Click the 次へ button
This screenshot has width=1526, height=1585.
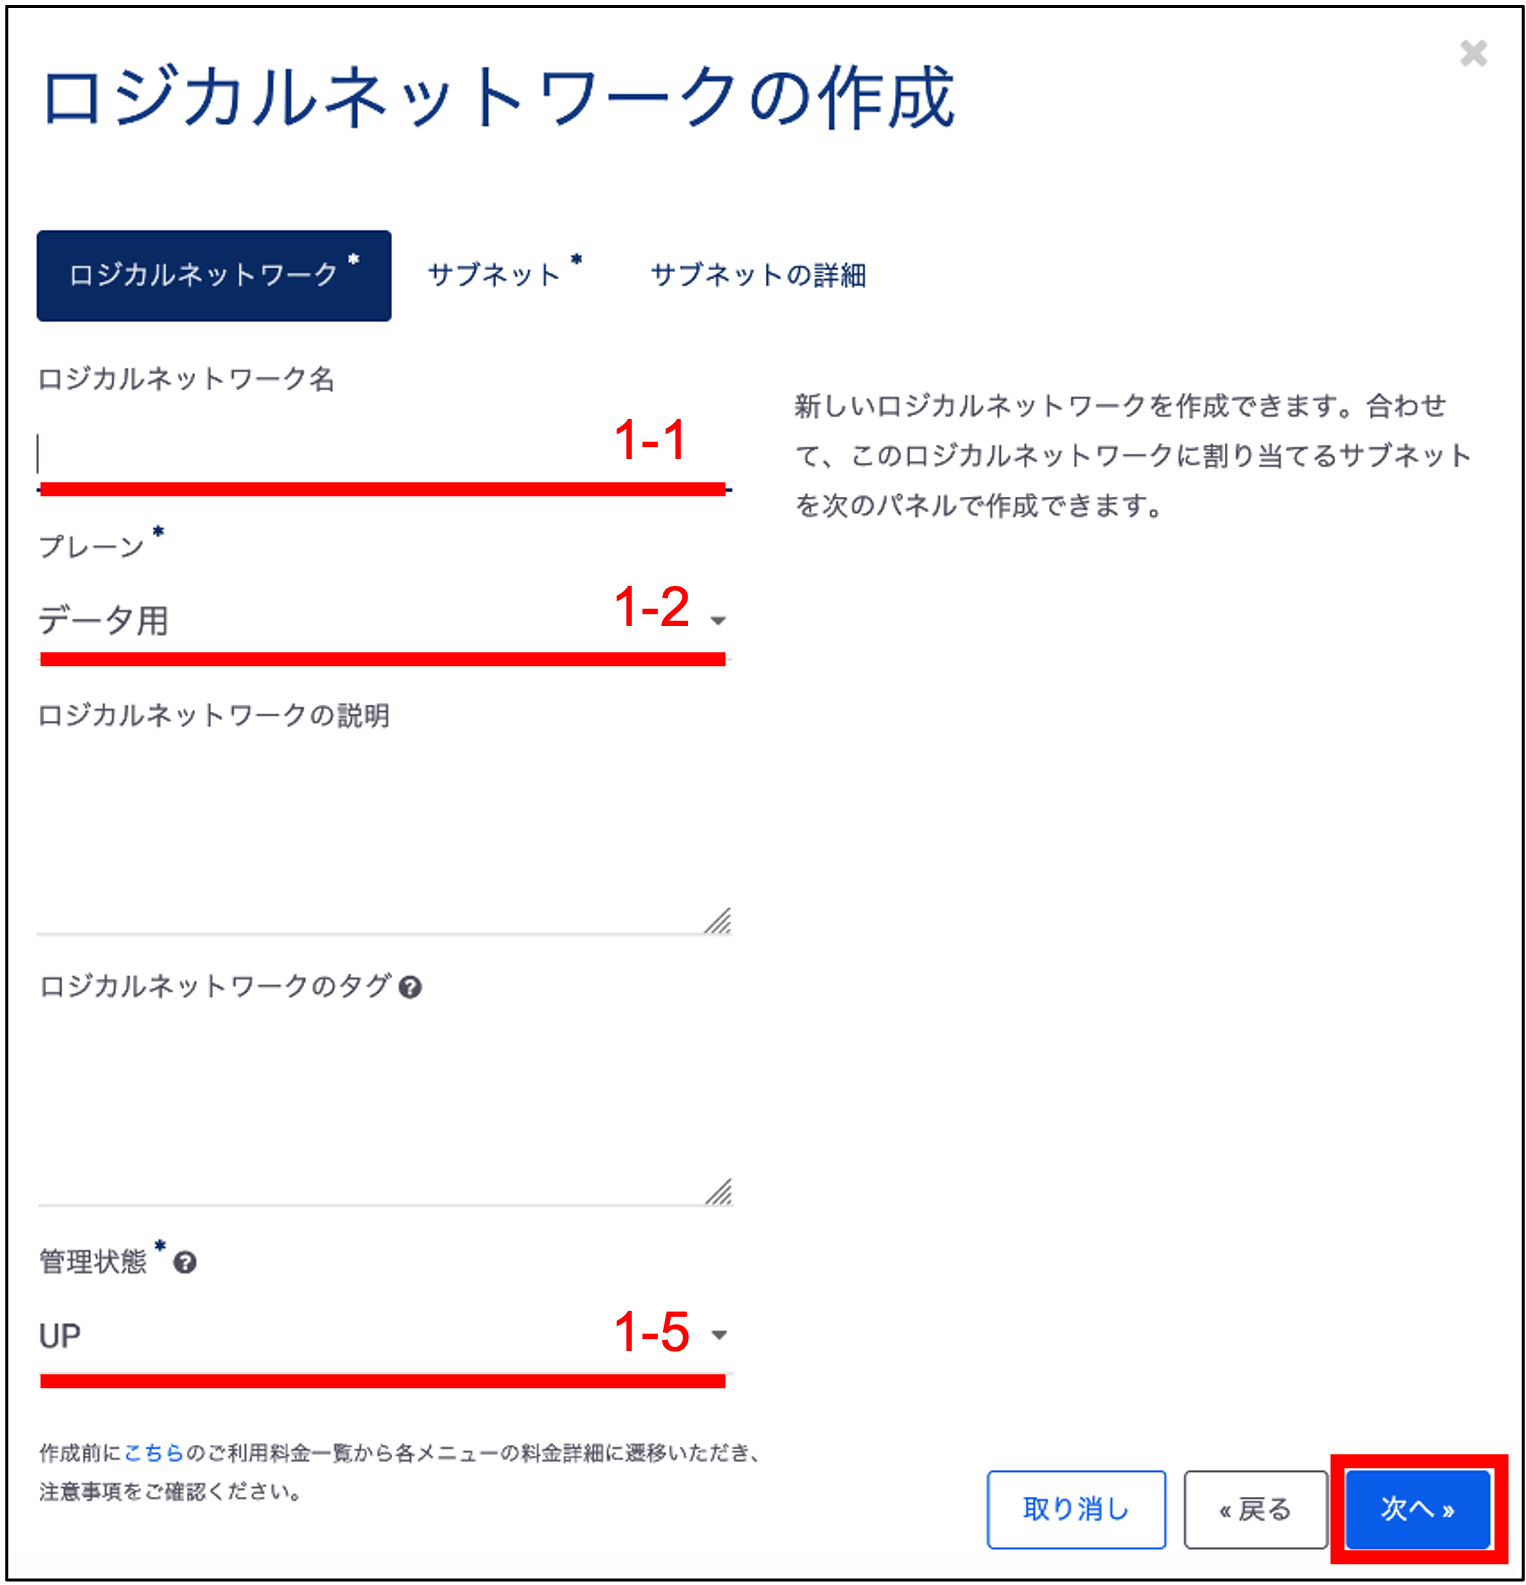1418,1509
